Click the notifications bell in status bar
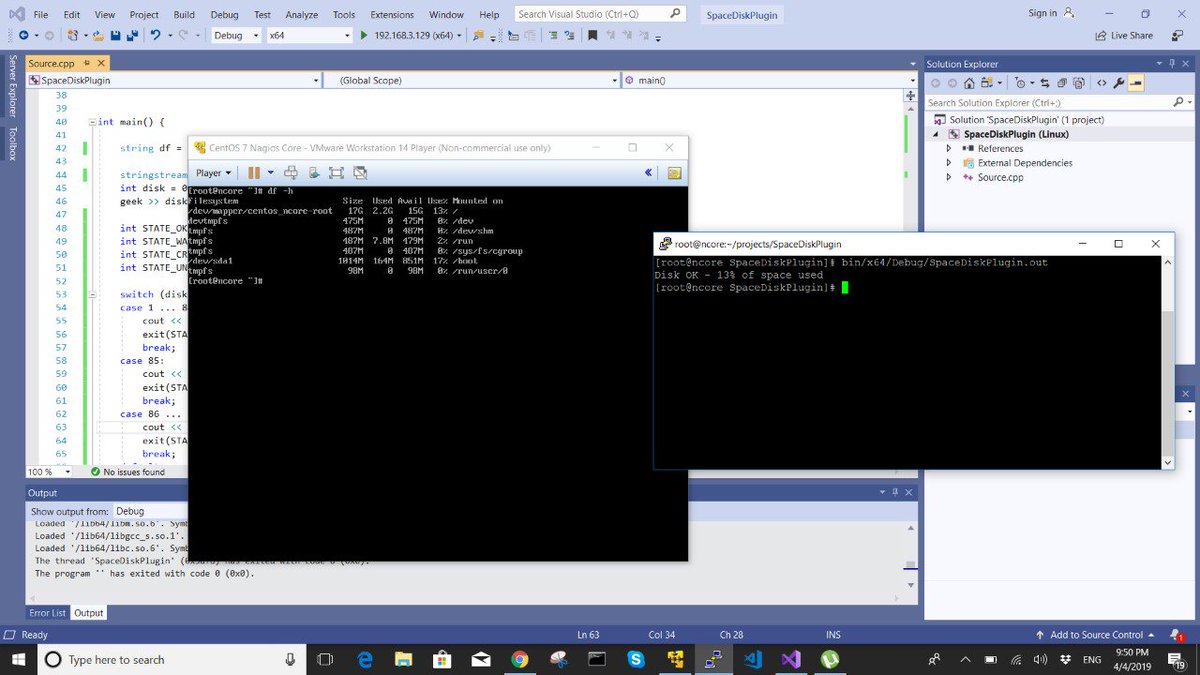The height and width of the screenshot is (675, 1200). coord(1178,635)
